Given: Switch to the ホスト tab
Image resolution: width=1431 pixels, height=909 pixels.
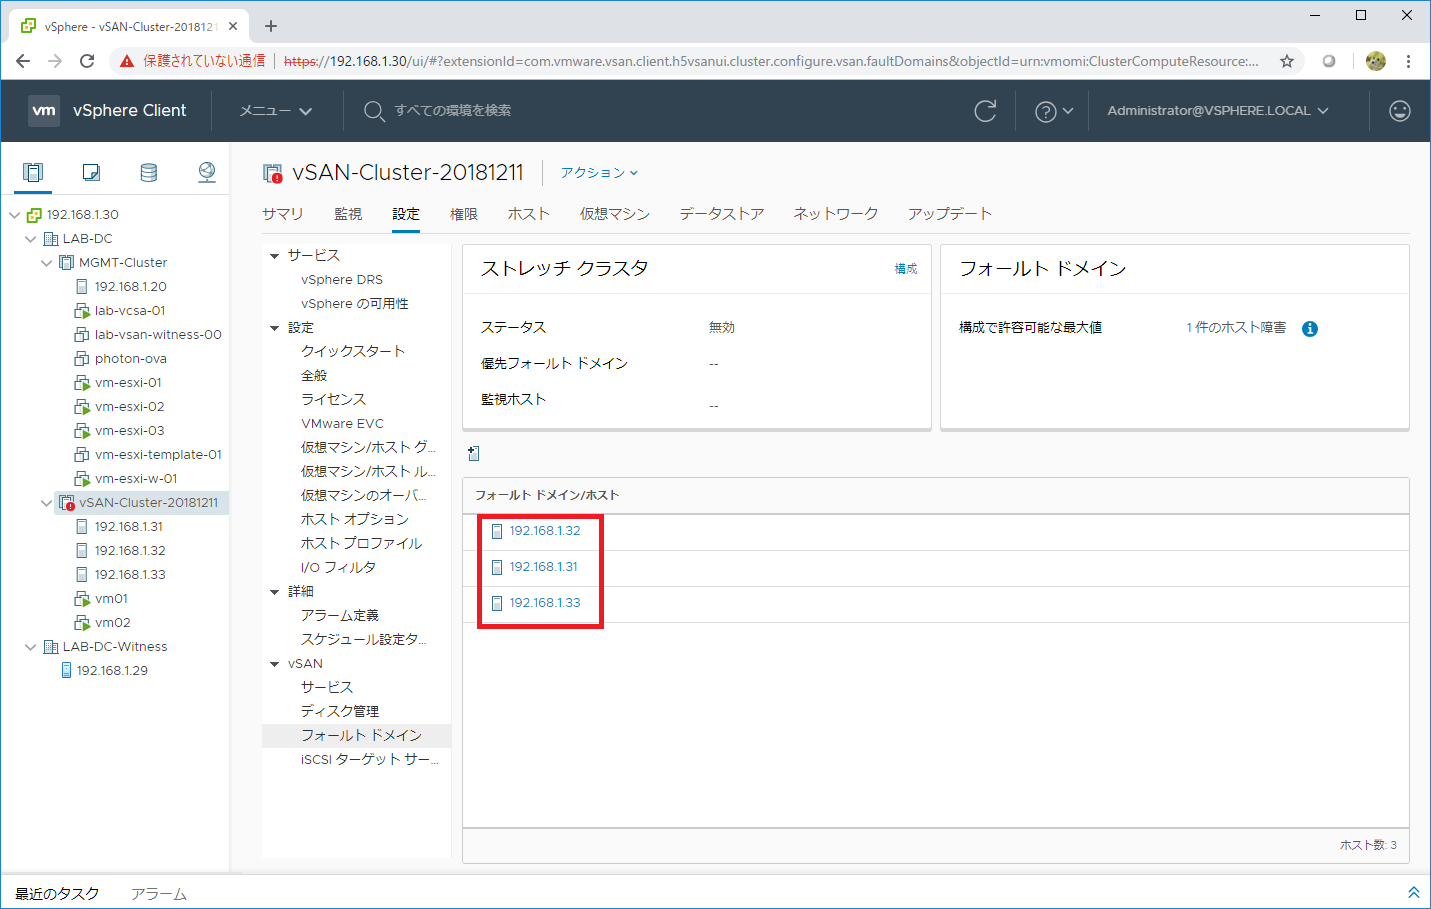Looking at the screenshot, I should [x=529, y=214].
